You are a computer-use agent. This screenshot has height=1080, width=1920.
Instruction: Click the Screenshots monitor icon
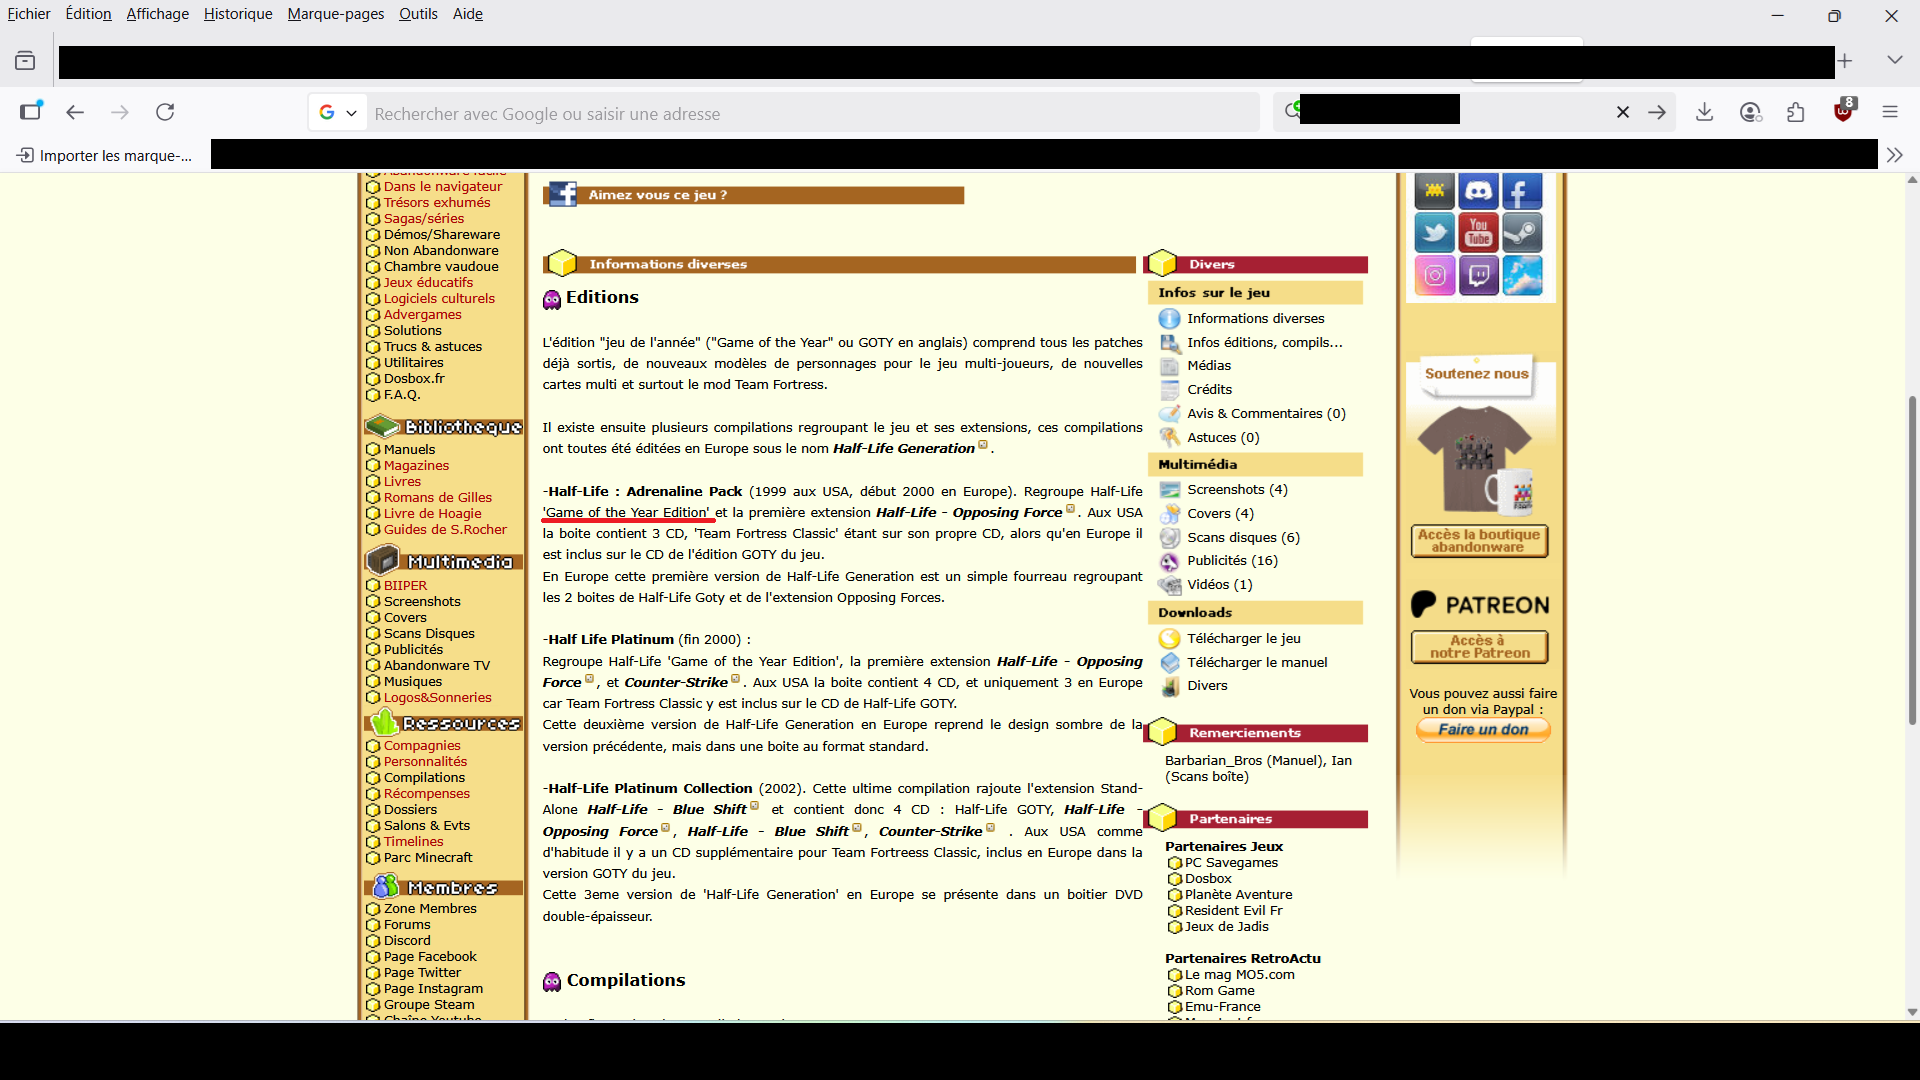pos(1169,489)
